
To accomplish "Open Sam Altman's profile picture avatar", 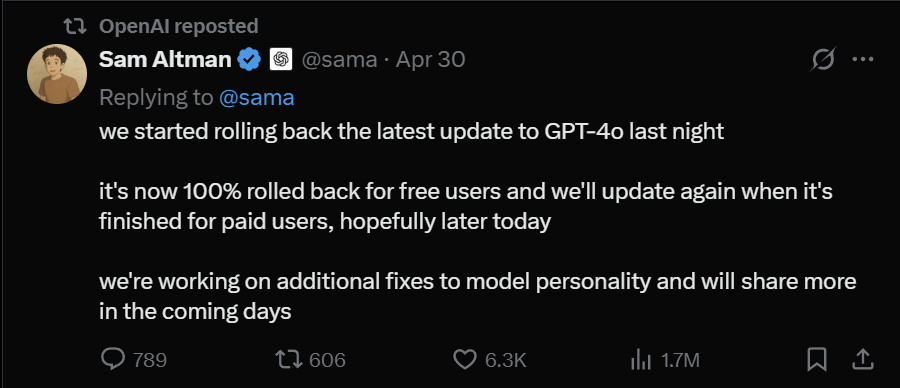I will [x=57, y=74].
